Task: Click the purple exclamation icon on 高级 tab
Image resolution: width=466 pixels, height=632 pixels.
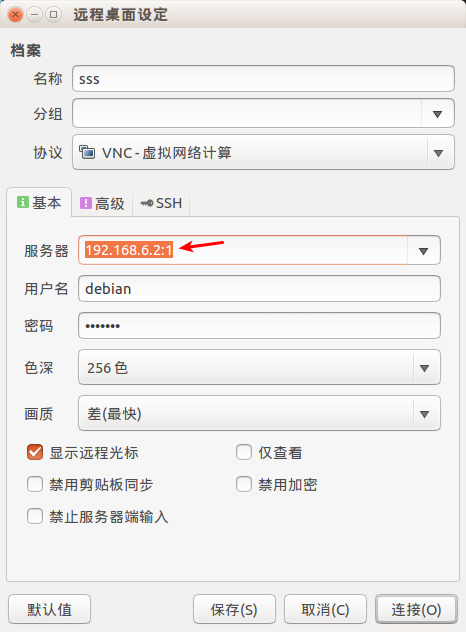Action: click(x=86, y=203)
